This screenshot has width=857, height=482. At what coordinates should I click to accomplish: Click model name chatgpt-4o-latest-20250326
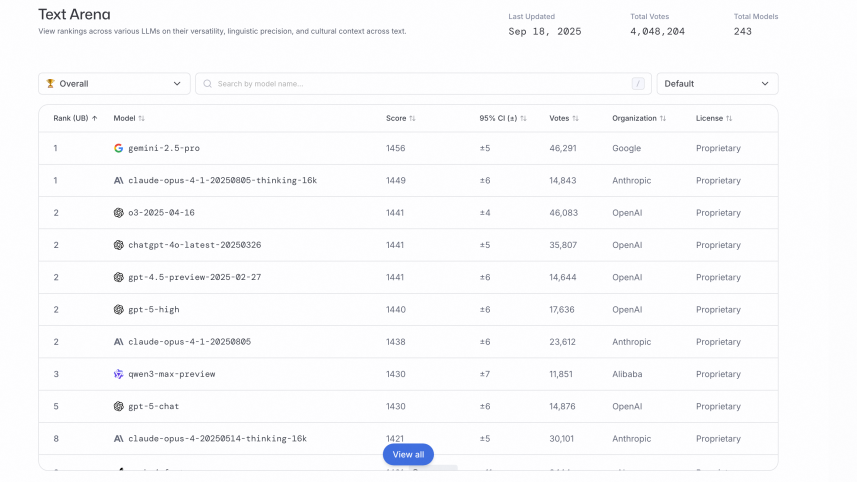[195, 245]
